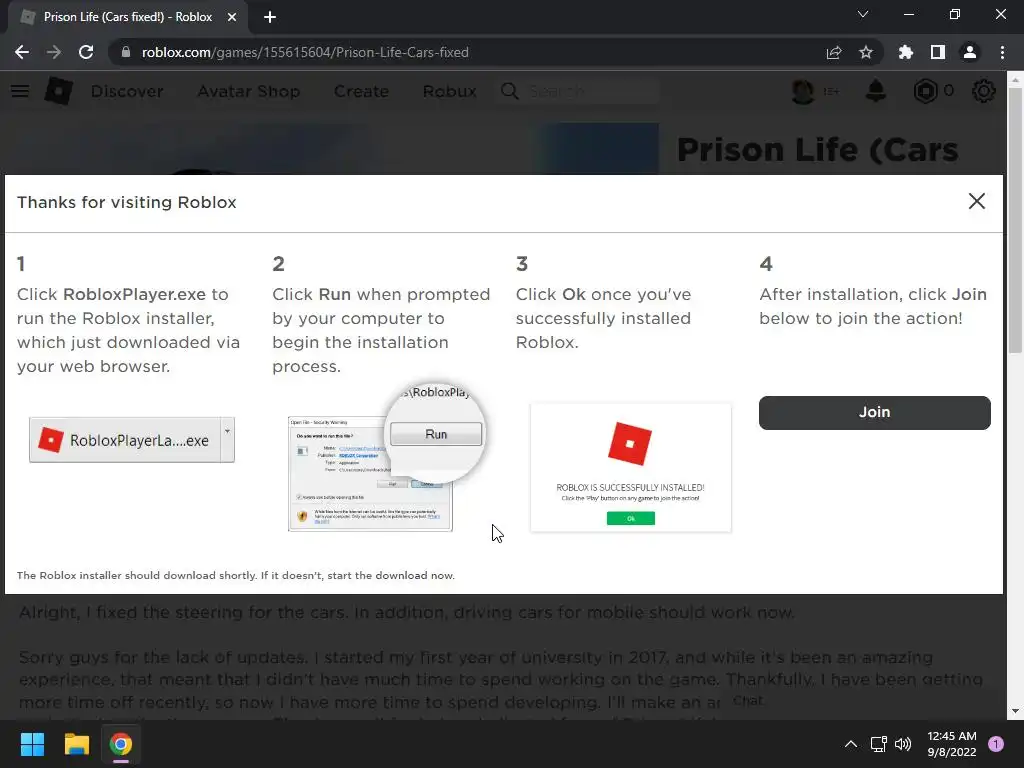Viewport: 1024px width, 768px height.
Task: Click the scrollbar down arrow
Action: tap(1015, 711)
